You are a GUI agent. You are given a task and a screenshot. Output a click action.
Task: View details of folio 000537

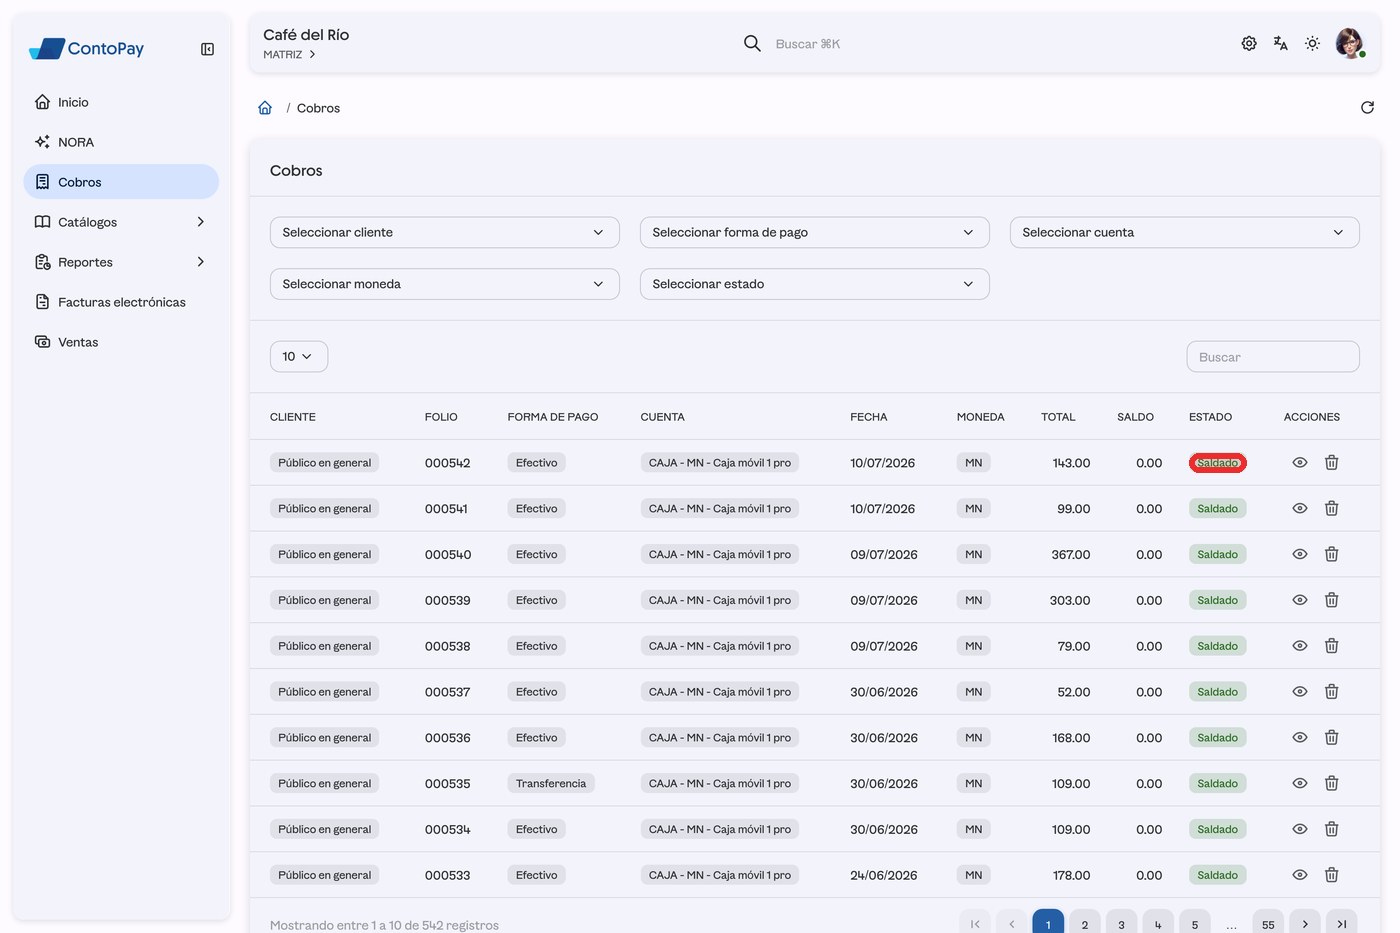(1300, 692)
